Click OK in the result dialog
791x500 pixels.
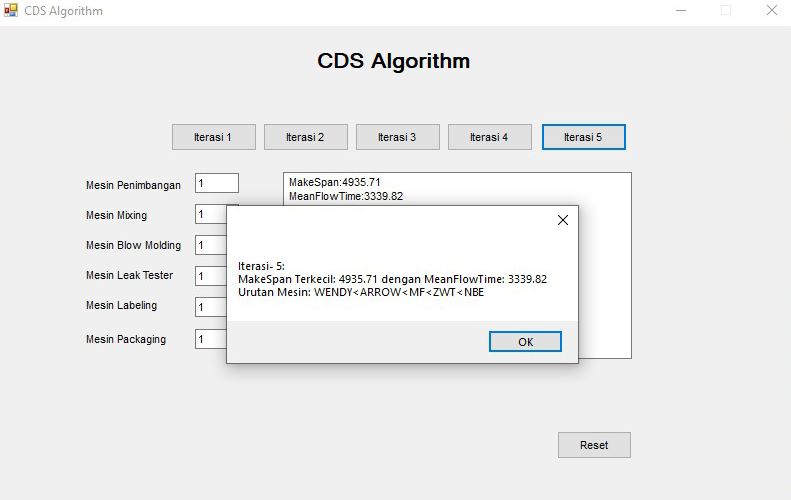pos(525,342)
